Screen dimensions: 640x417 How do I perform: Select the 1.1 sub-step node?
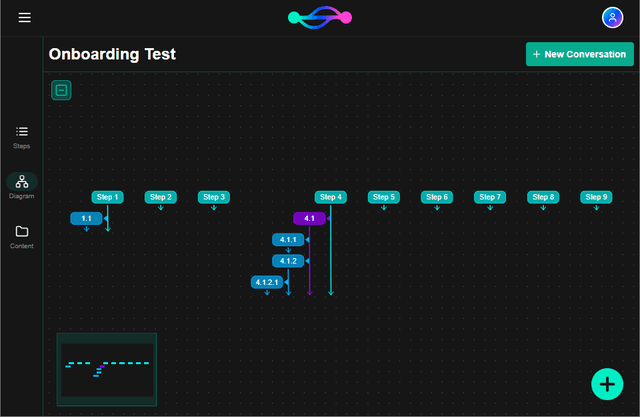coord(86,218)
